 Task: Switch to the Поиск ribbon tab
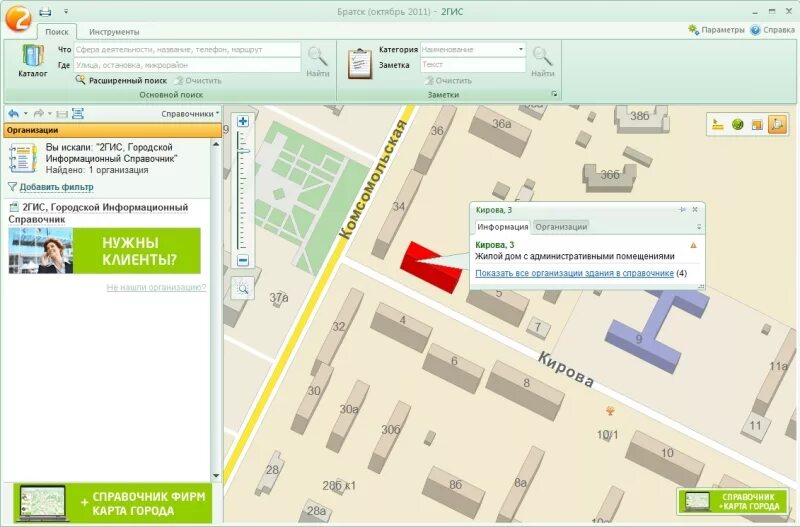[57, 32]
